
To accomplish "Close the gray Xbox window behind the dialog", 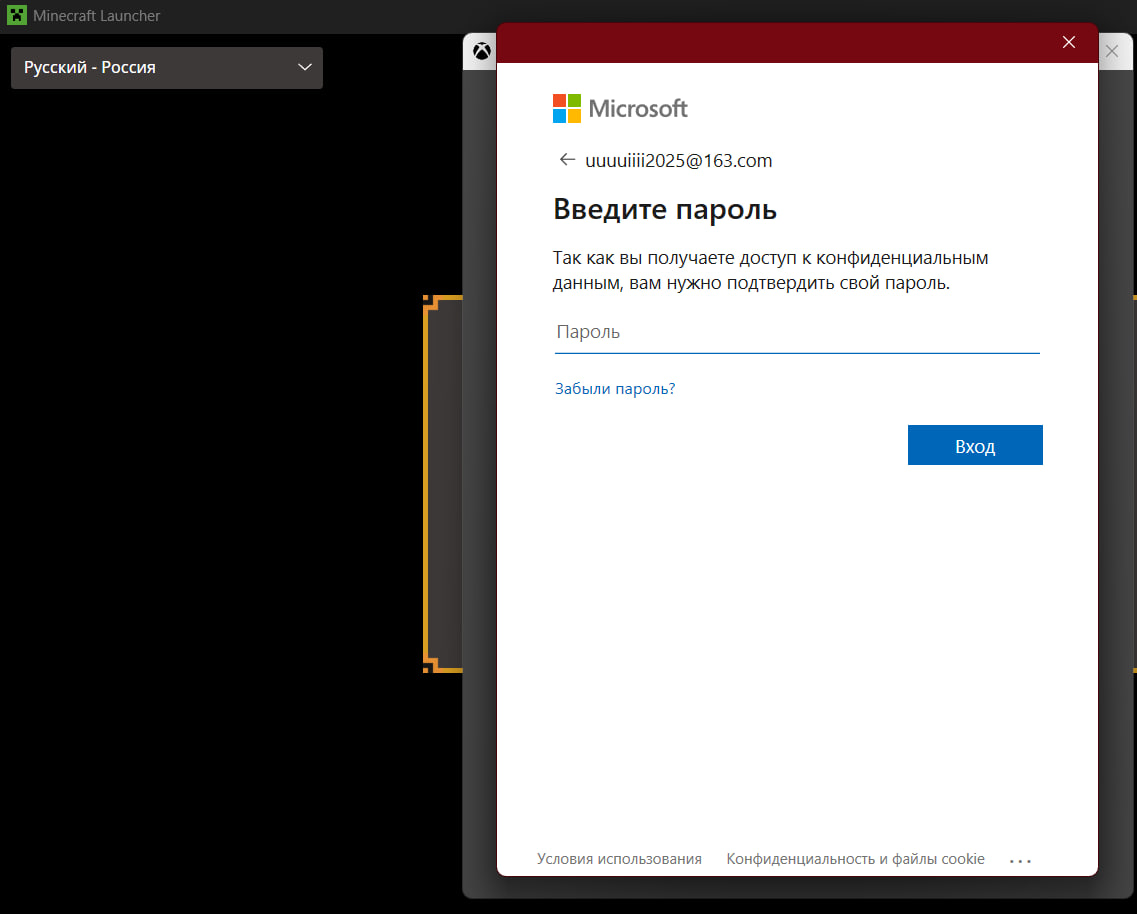I will (x=1112, y=51).
